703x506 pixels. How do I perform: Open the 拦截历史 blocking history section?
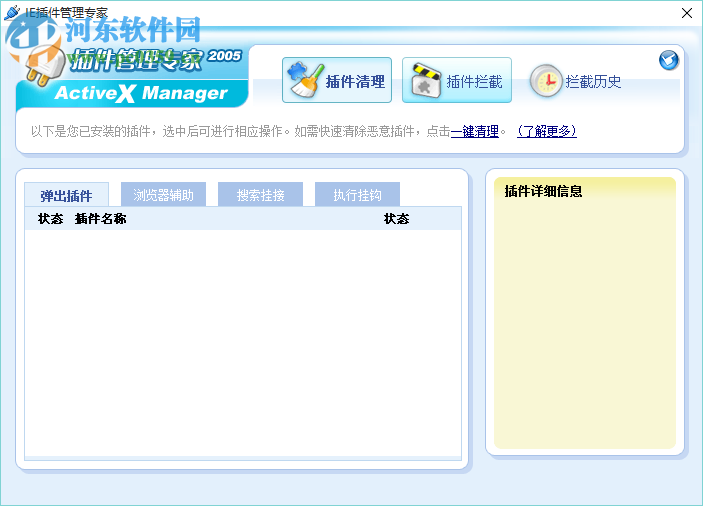coord(576,81)
